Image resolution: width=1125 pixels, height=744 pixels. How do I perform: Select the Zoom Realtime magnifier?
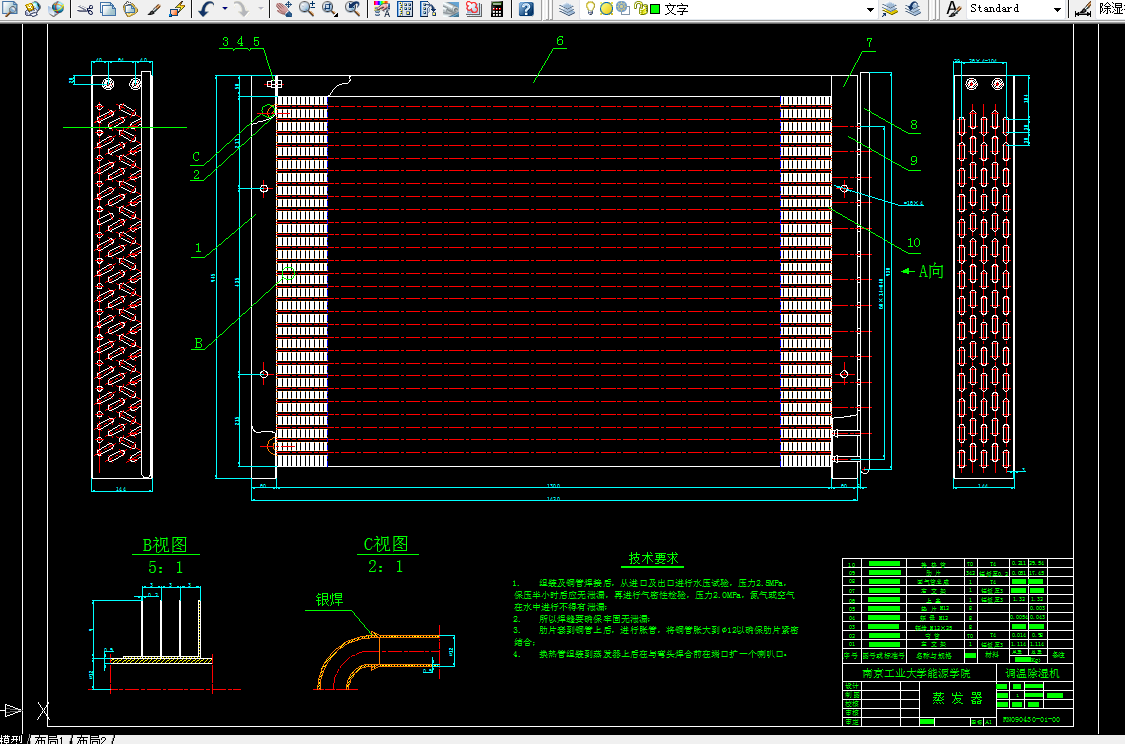[307, 9]
